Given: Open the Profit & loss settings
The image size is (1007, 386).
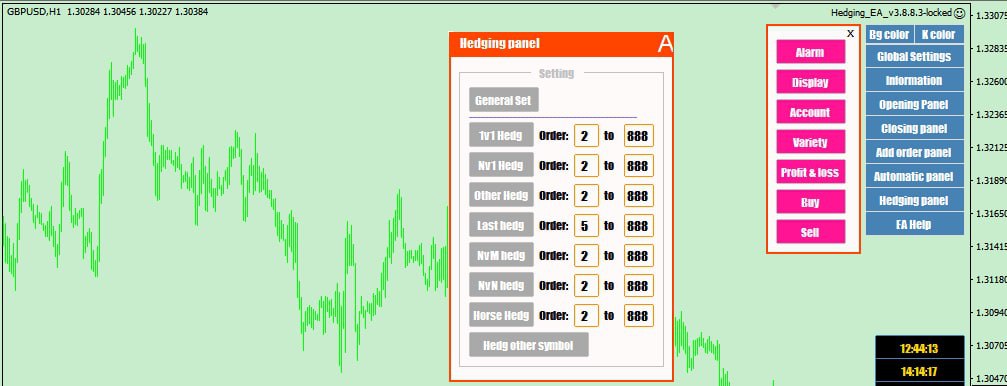Looking at the screenshot, I should coord(810,172).
